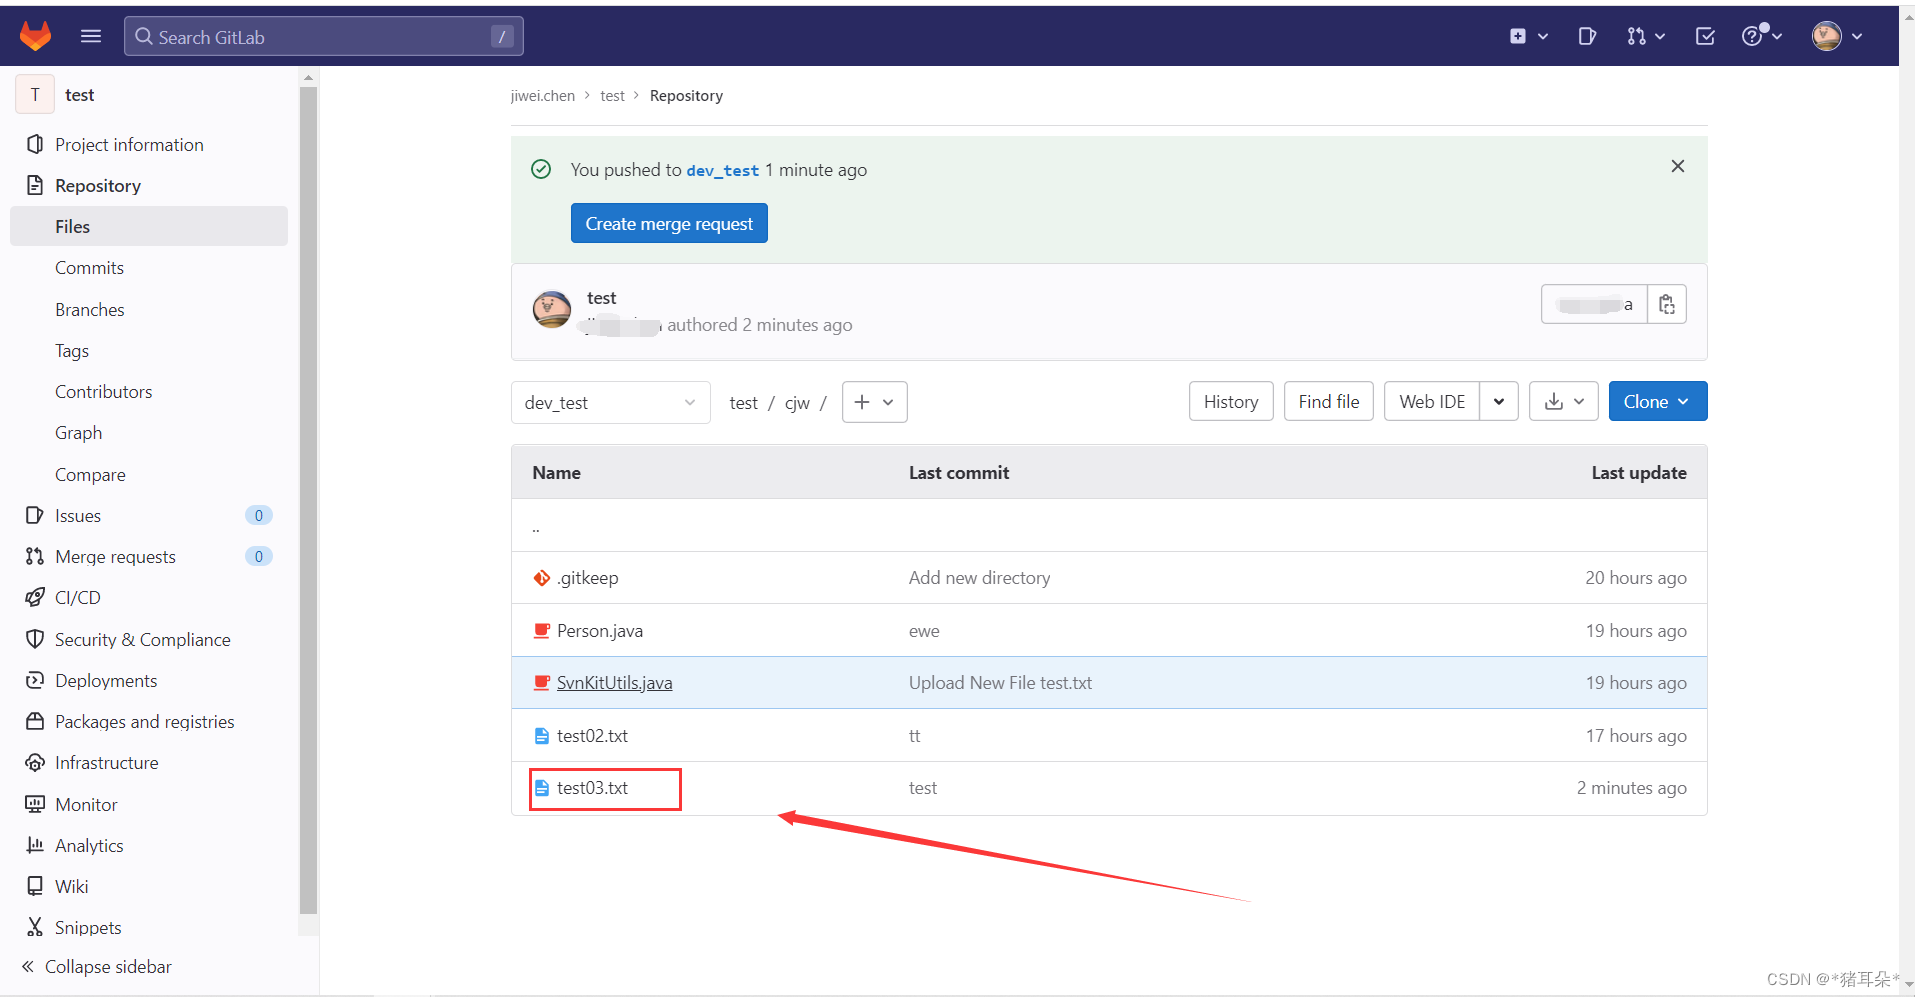Click the To-Do List checkmark icon
The width and height of the screenshot is (1915, 997).
tap(1704, 36)
